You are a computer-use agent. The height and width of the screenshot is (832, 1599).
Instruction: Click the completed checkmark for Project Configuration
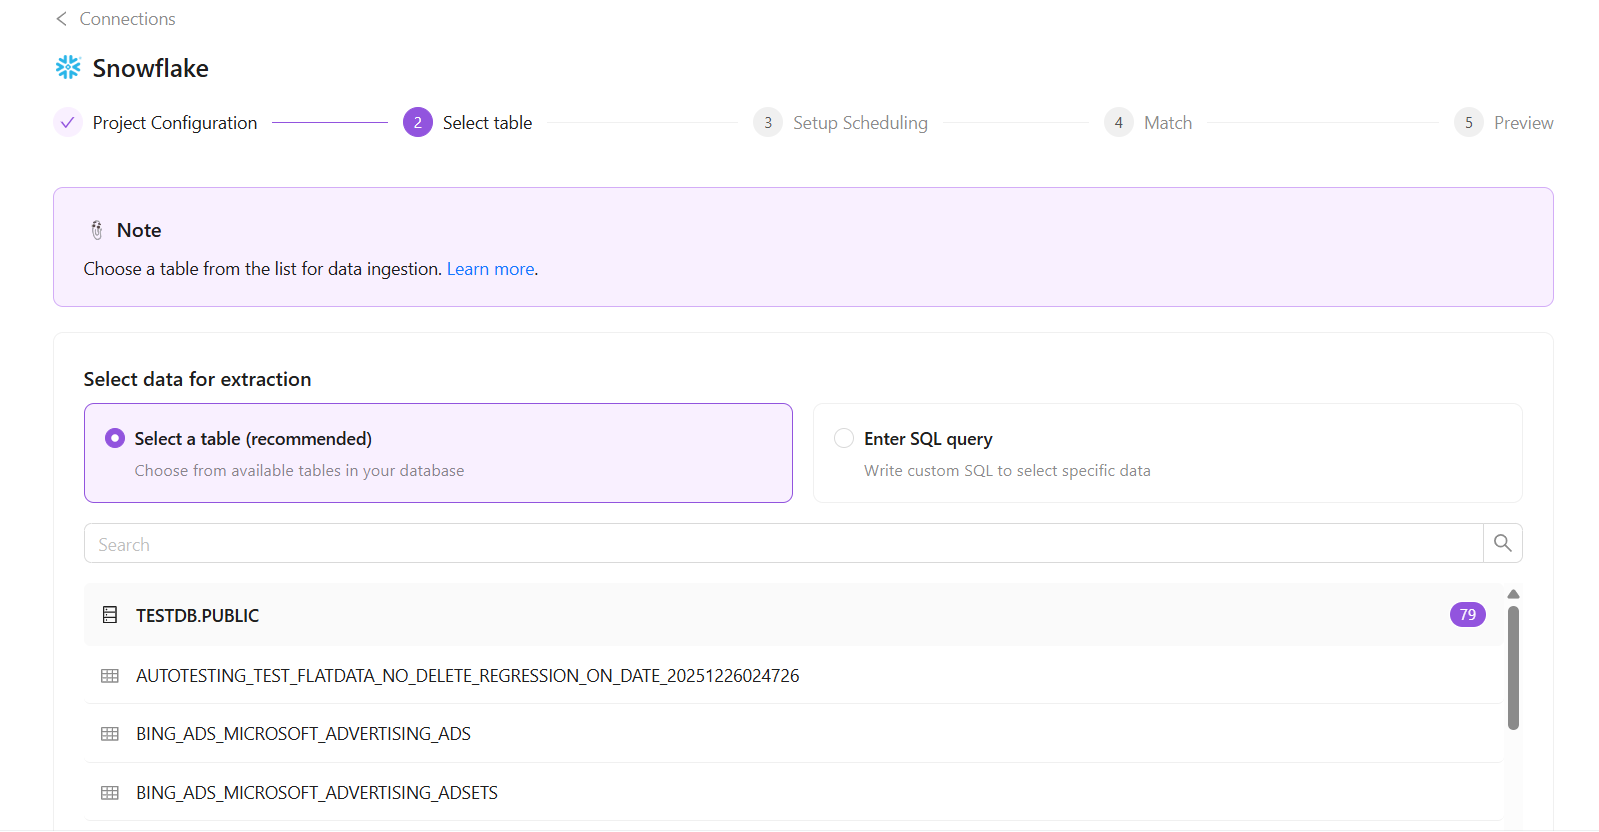coord(67,122)
